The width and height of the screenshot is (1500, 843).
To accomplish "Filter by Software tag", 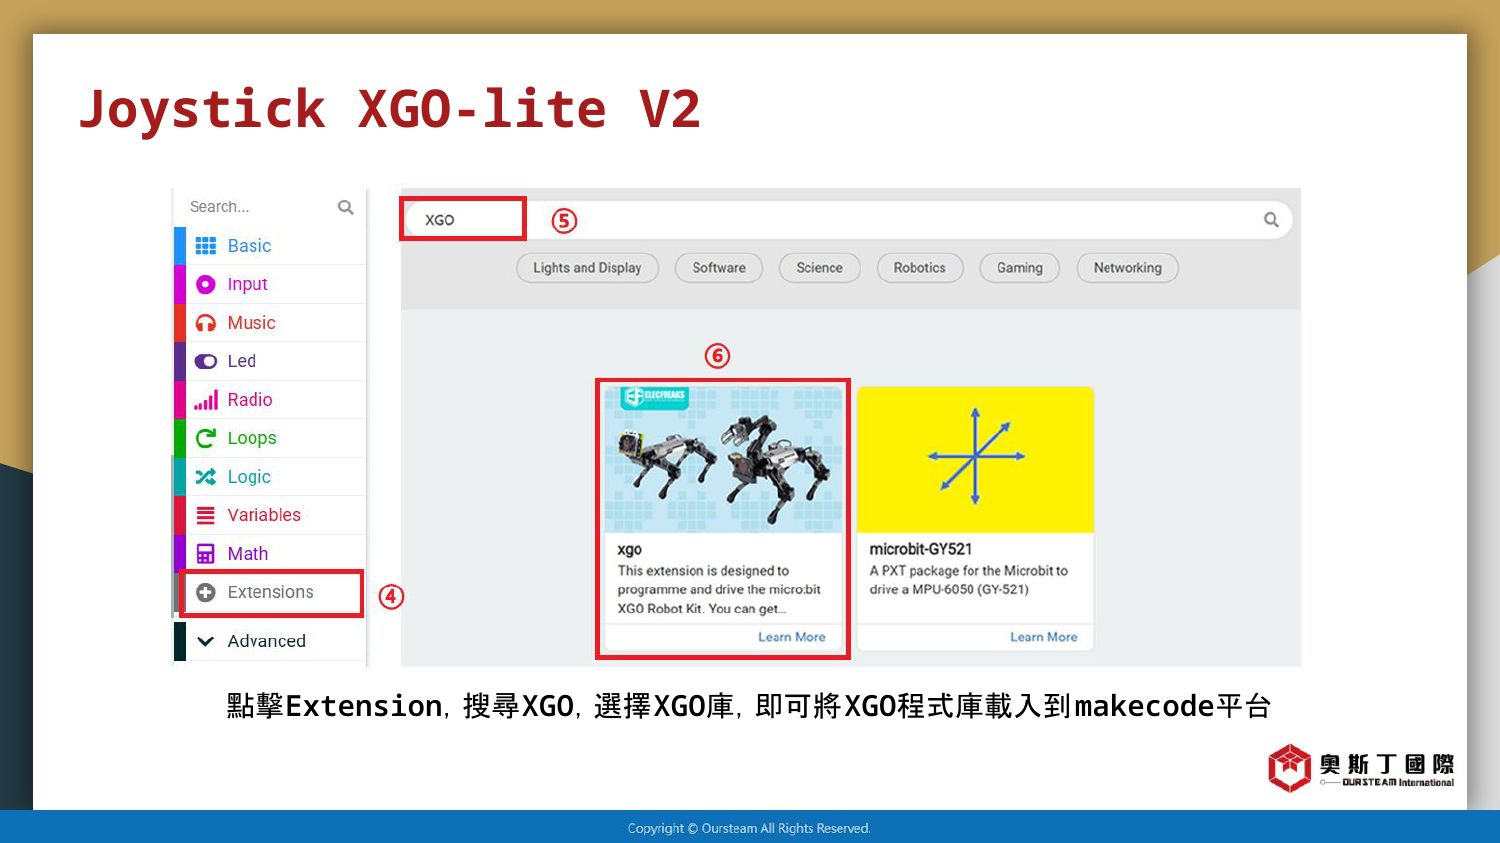I will [x=719, y=268].
